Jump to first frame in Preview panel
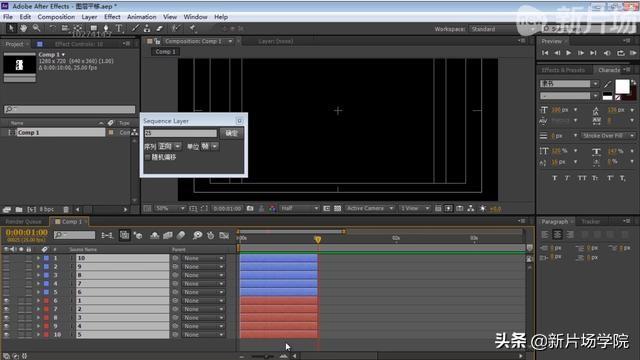The height and width of the screenshot is (360, 640). tap(545, 53)
